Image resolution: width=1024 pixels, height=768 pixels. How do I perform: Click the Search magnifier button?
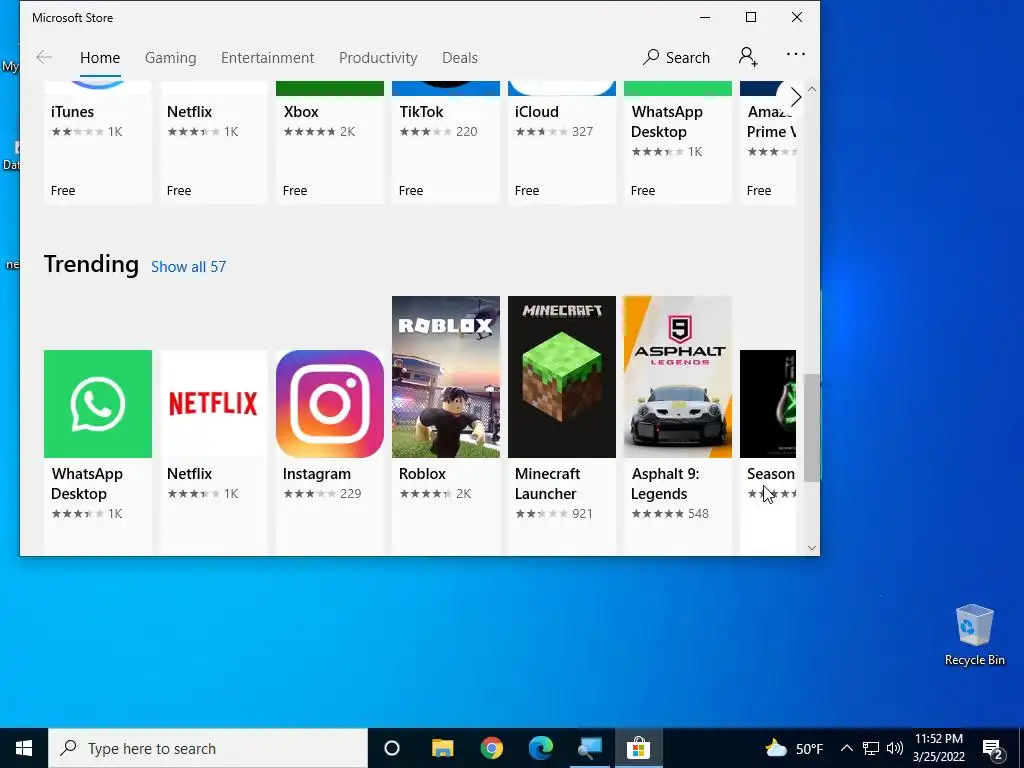[x=677, y=57]
